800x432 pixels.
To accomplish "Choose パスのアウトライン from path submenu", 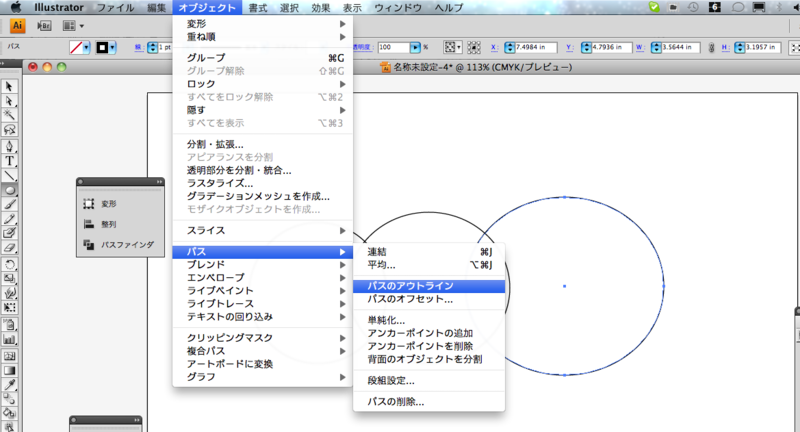I will tap(429, 286).
